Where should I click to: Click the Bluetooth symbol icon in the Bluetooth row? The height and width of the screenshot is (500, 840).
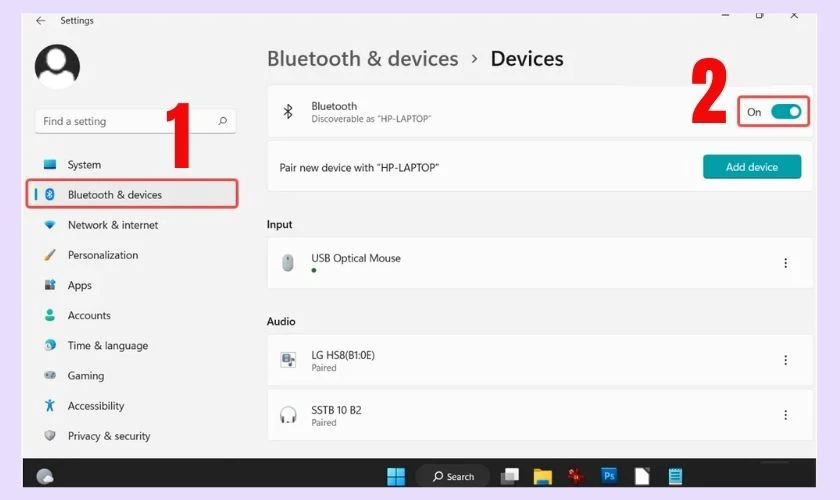click(288, 111)
